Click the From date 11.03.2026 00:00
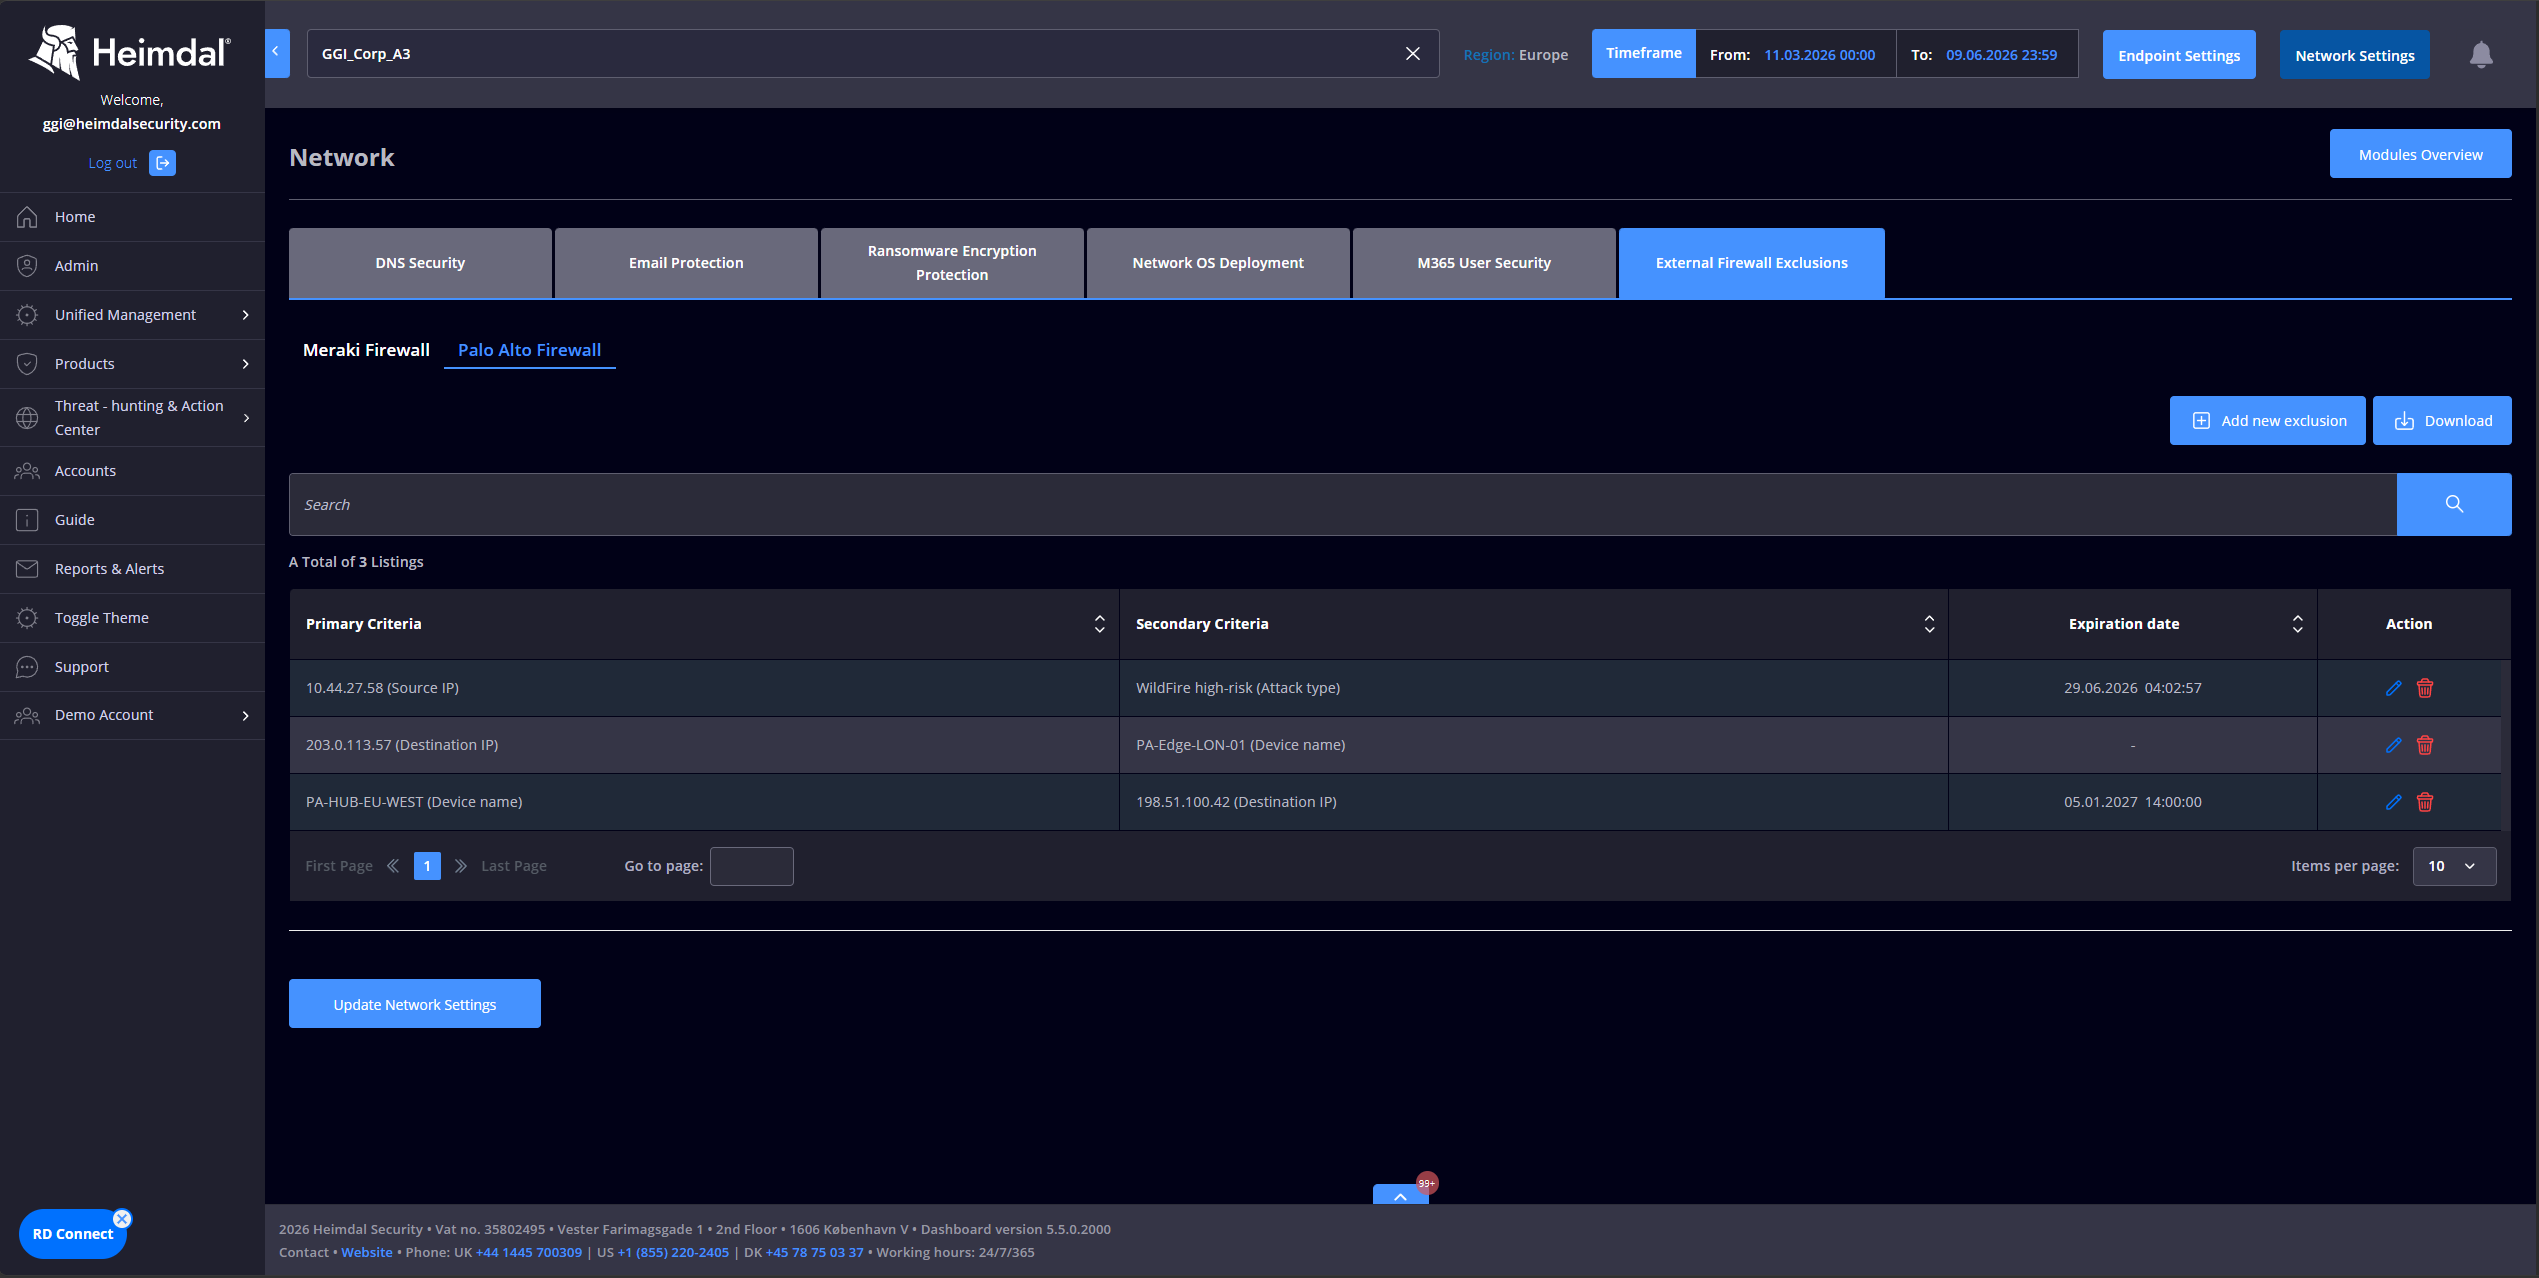This screenshot has height=1278, width=2539. coord(1819,55)
